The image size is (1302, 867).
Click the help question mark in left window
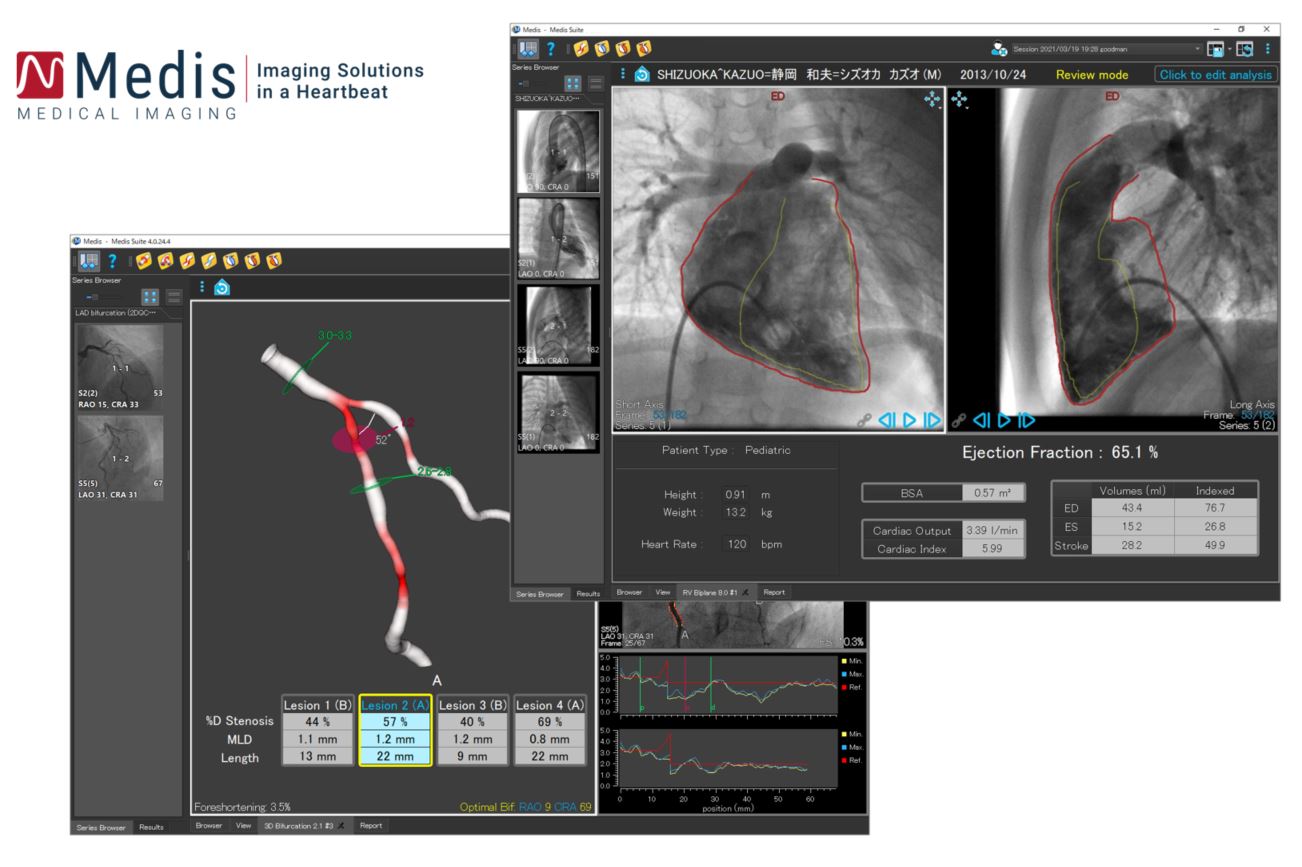click(112, 262)
